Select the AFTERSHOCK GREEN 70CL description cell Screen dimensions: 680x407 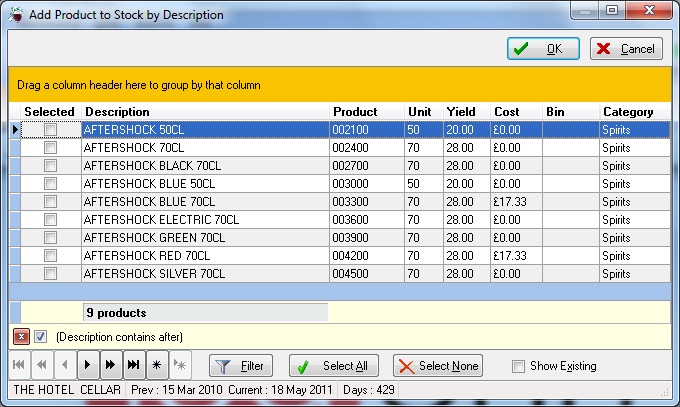coord(206,237)
